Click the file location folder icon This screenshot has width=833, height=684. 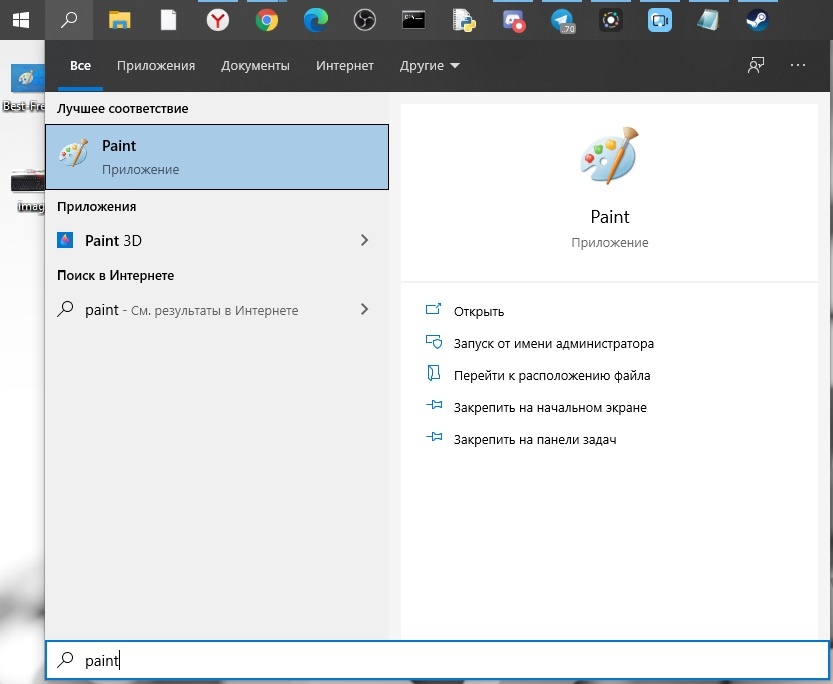pyautogui.click(x=434, y=373)
